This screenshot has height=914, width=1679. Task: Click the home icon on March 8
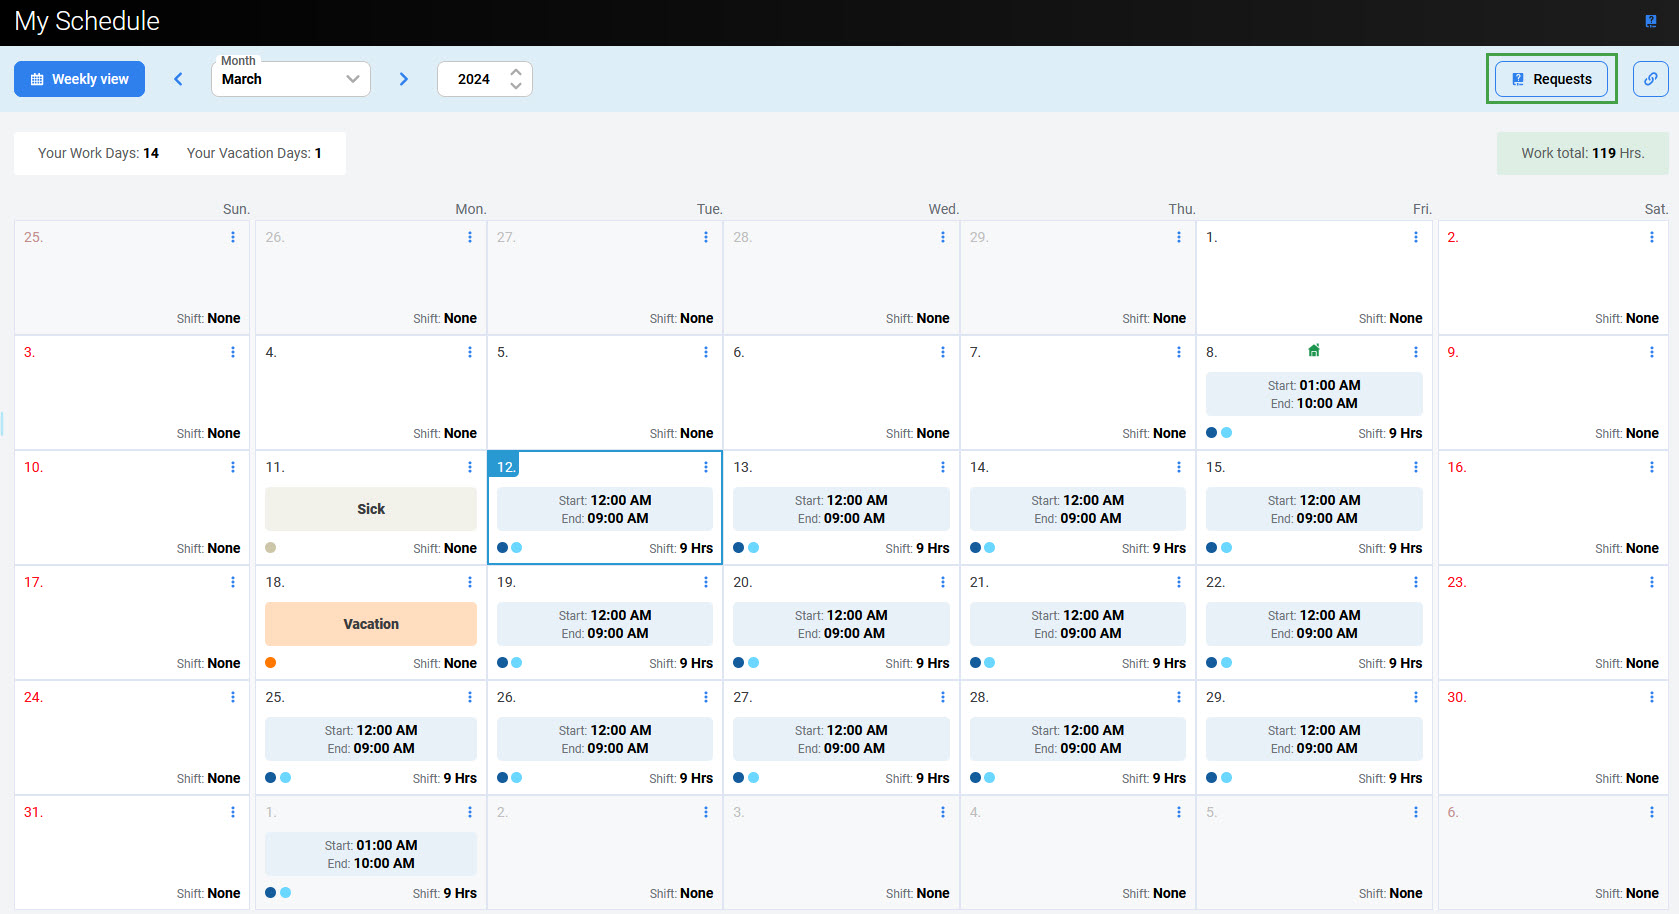click(1314, 350)
